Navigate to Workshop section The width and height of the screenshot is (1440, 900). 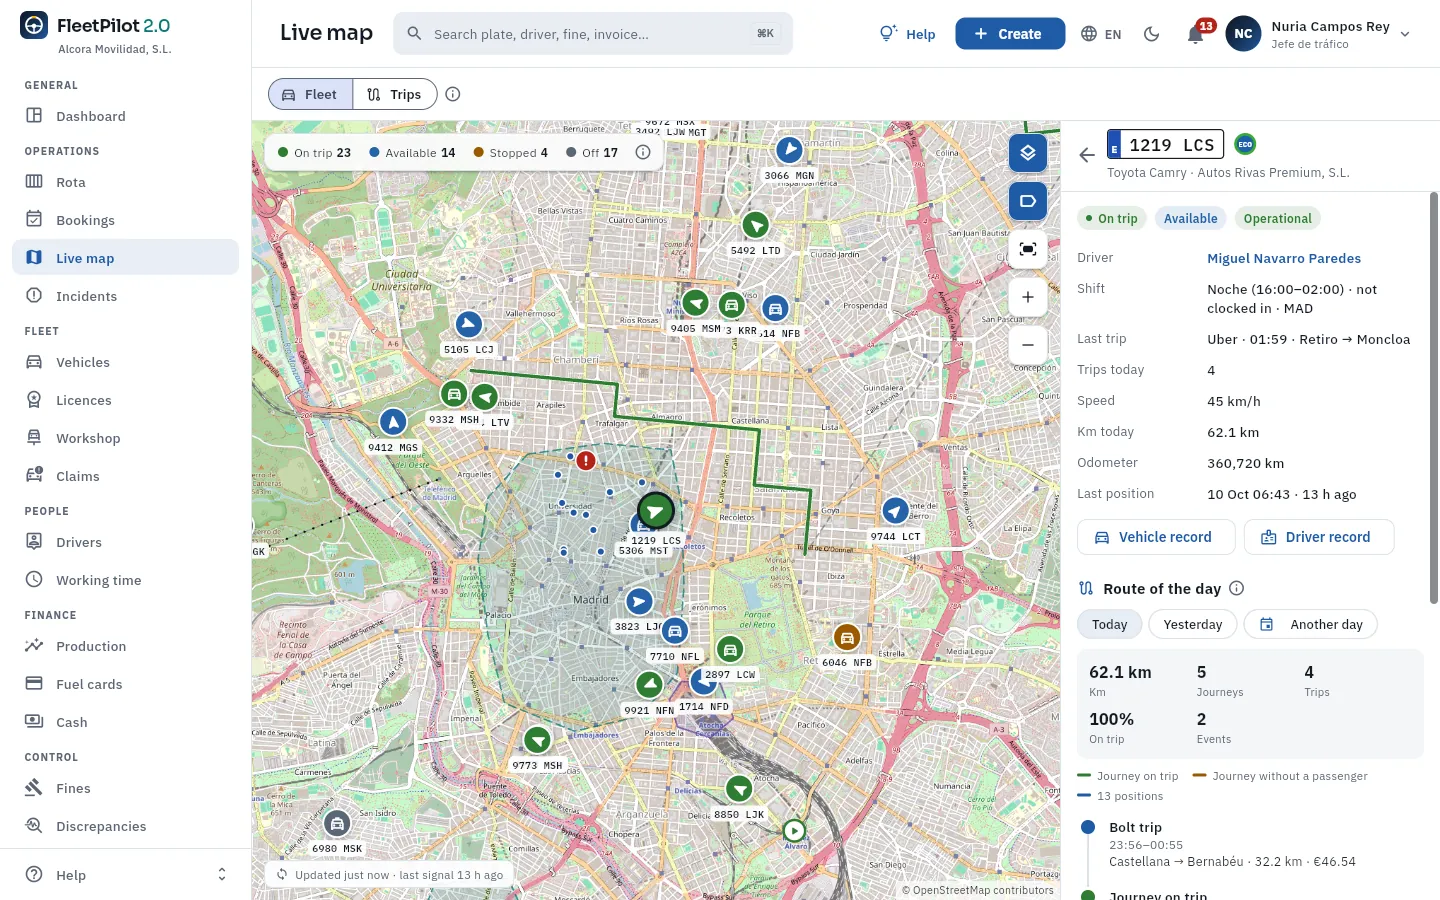(x=126, y=438)
